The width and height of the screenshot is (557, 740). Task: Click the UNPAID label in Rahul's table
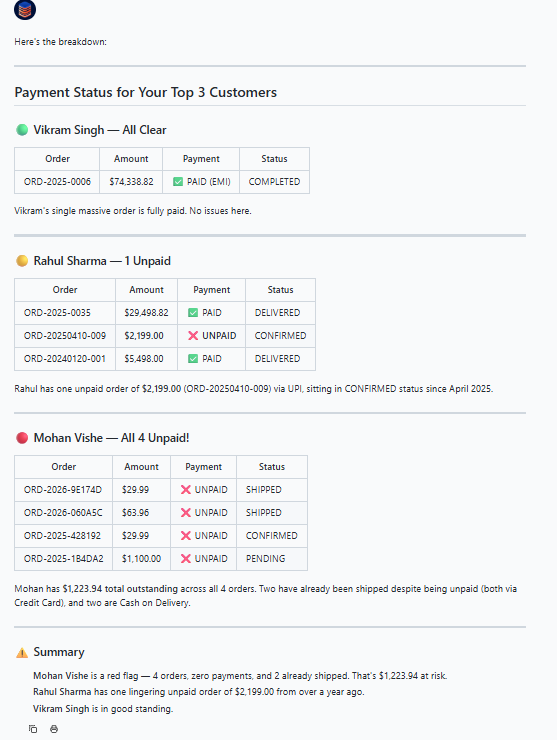coord(219,336)
